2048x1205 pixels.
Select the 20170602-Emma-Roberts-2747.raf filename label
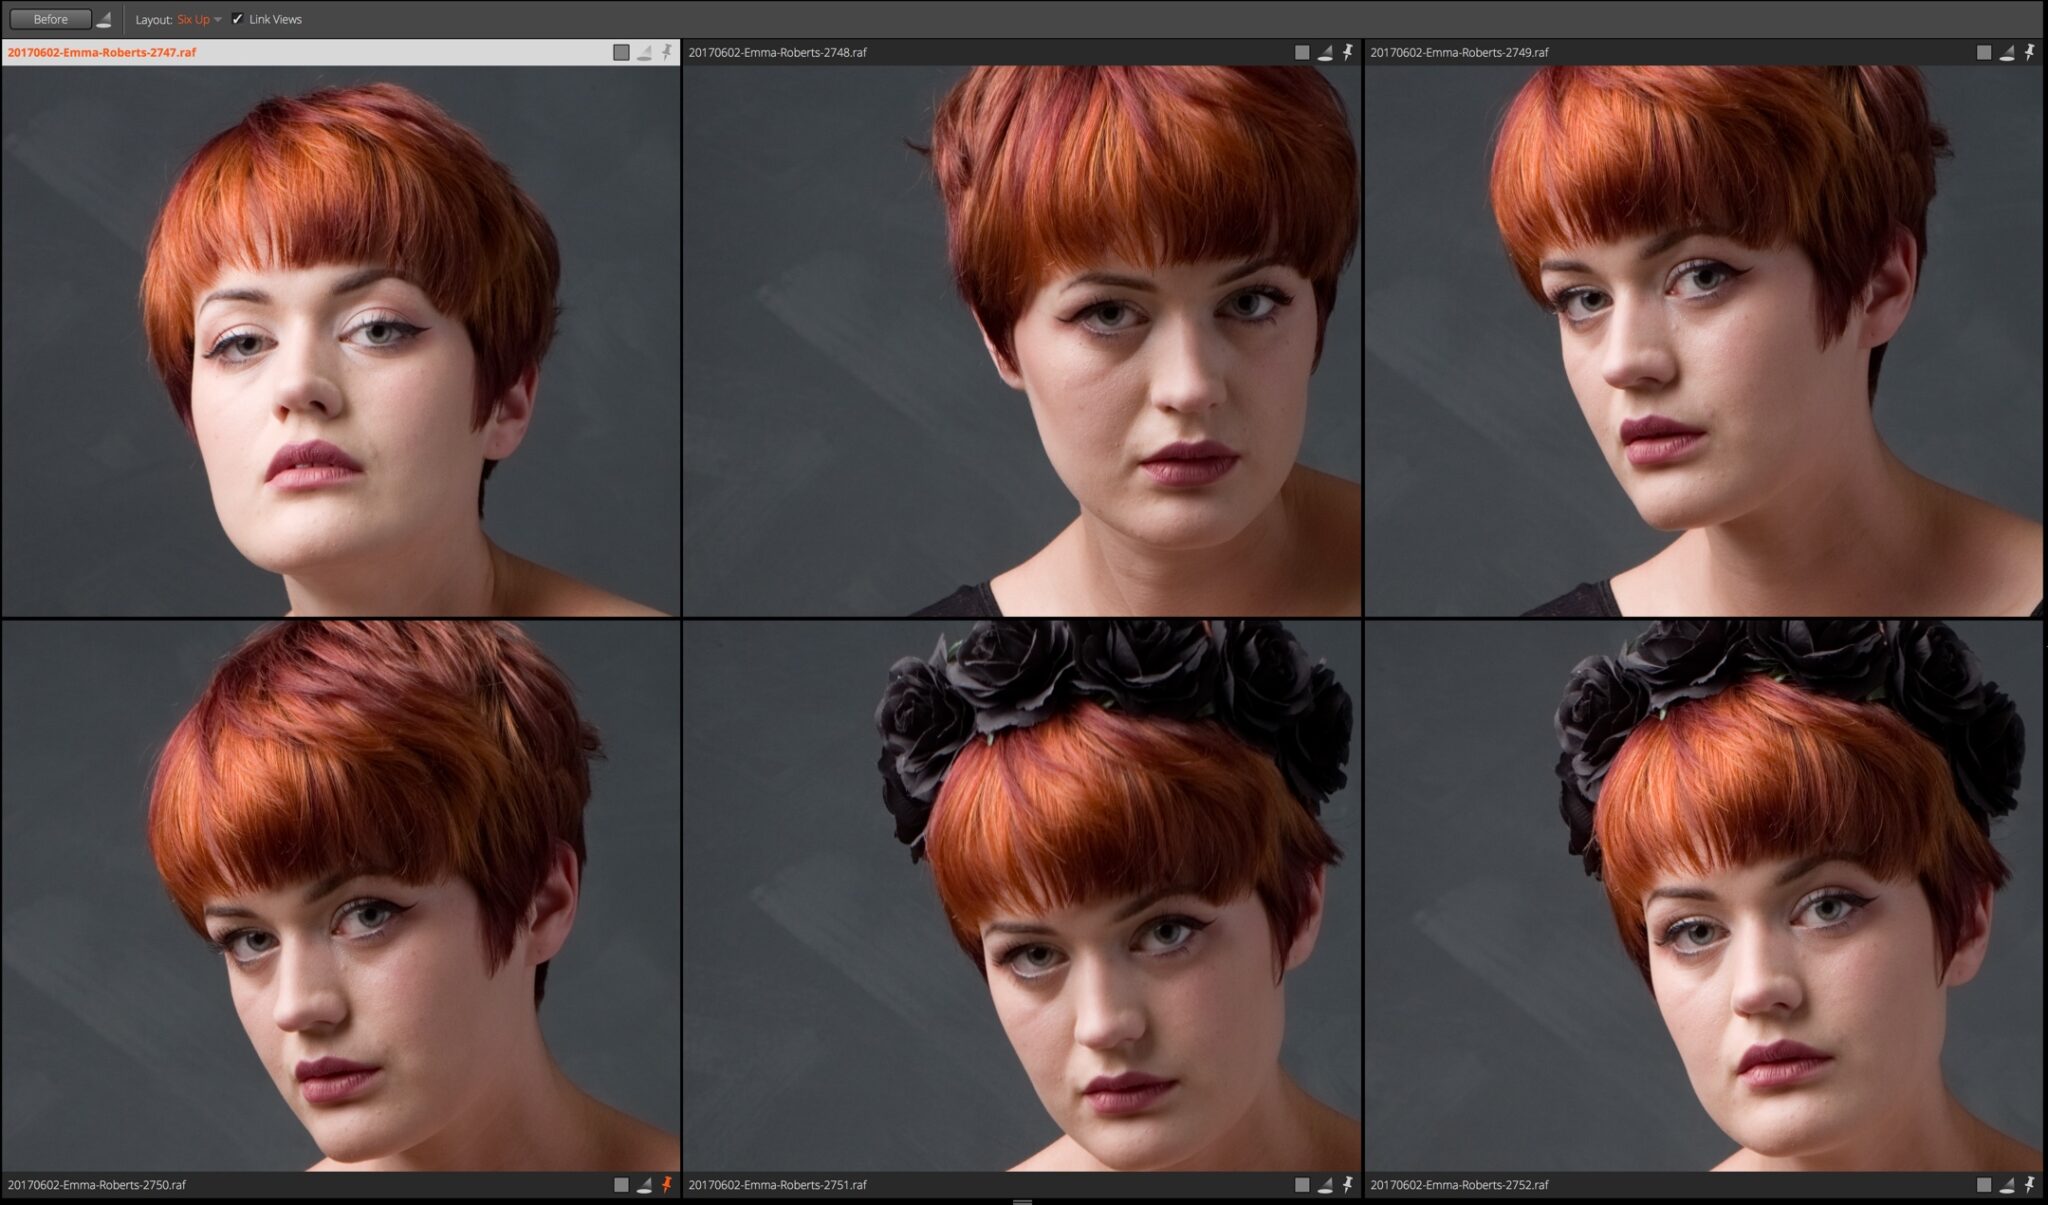coord(100,52)
